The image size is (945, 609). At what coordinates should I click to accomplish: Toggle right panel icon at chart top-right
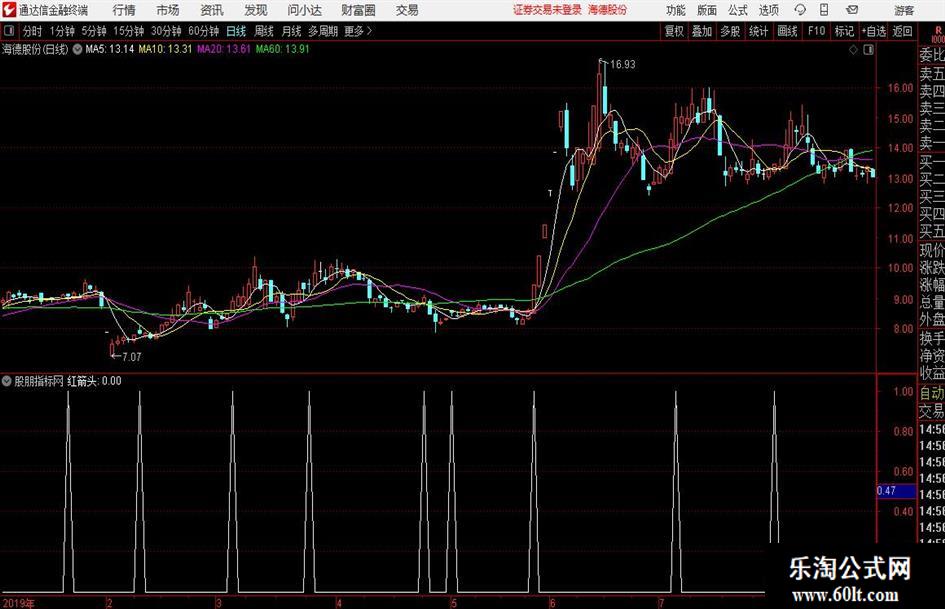point(868,50)
